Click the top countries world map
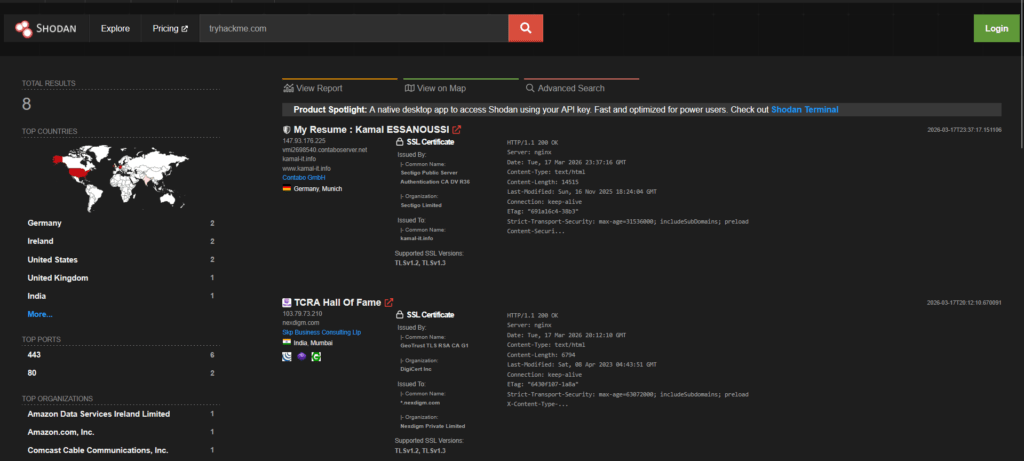The height and width of the screenshot is (461, 1024). coord(121,178)
